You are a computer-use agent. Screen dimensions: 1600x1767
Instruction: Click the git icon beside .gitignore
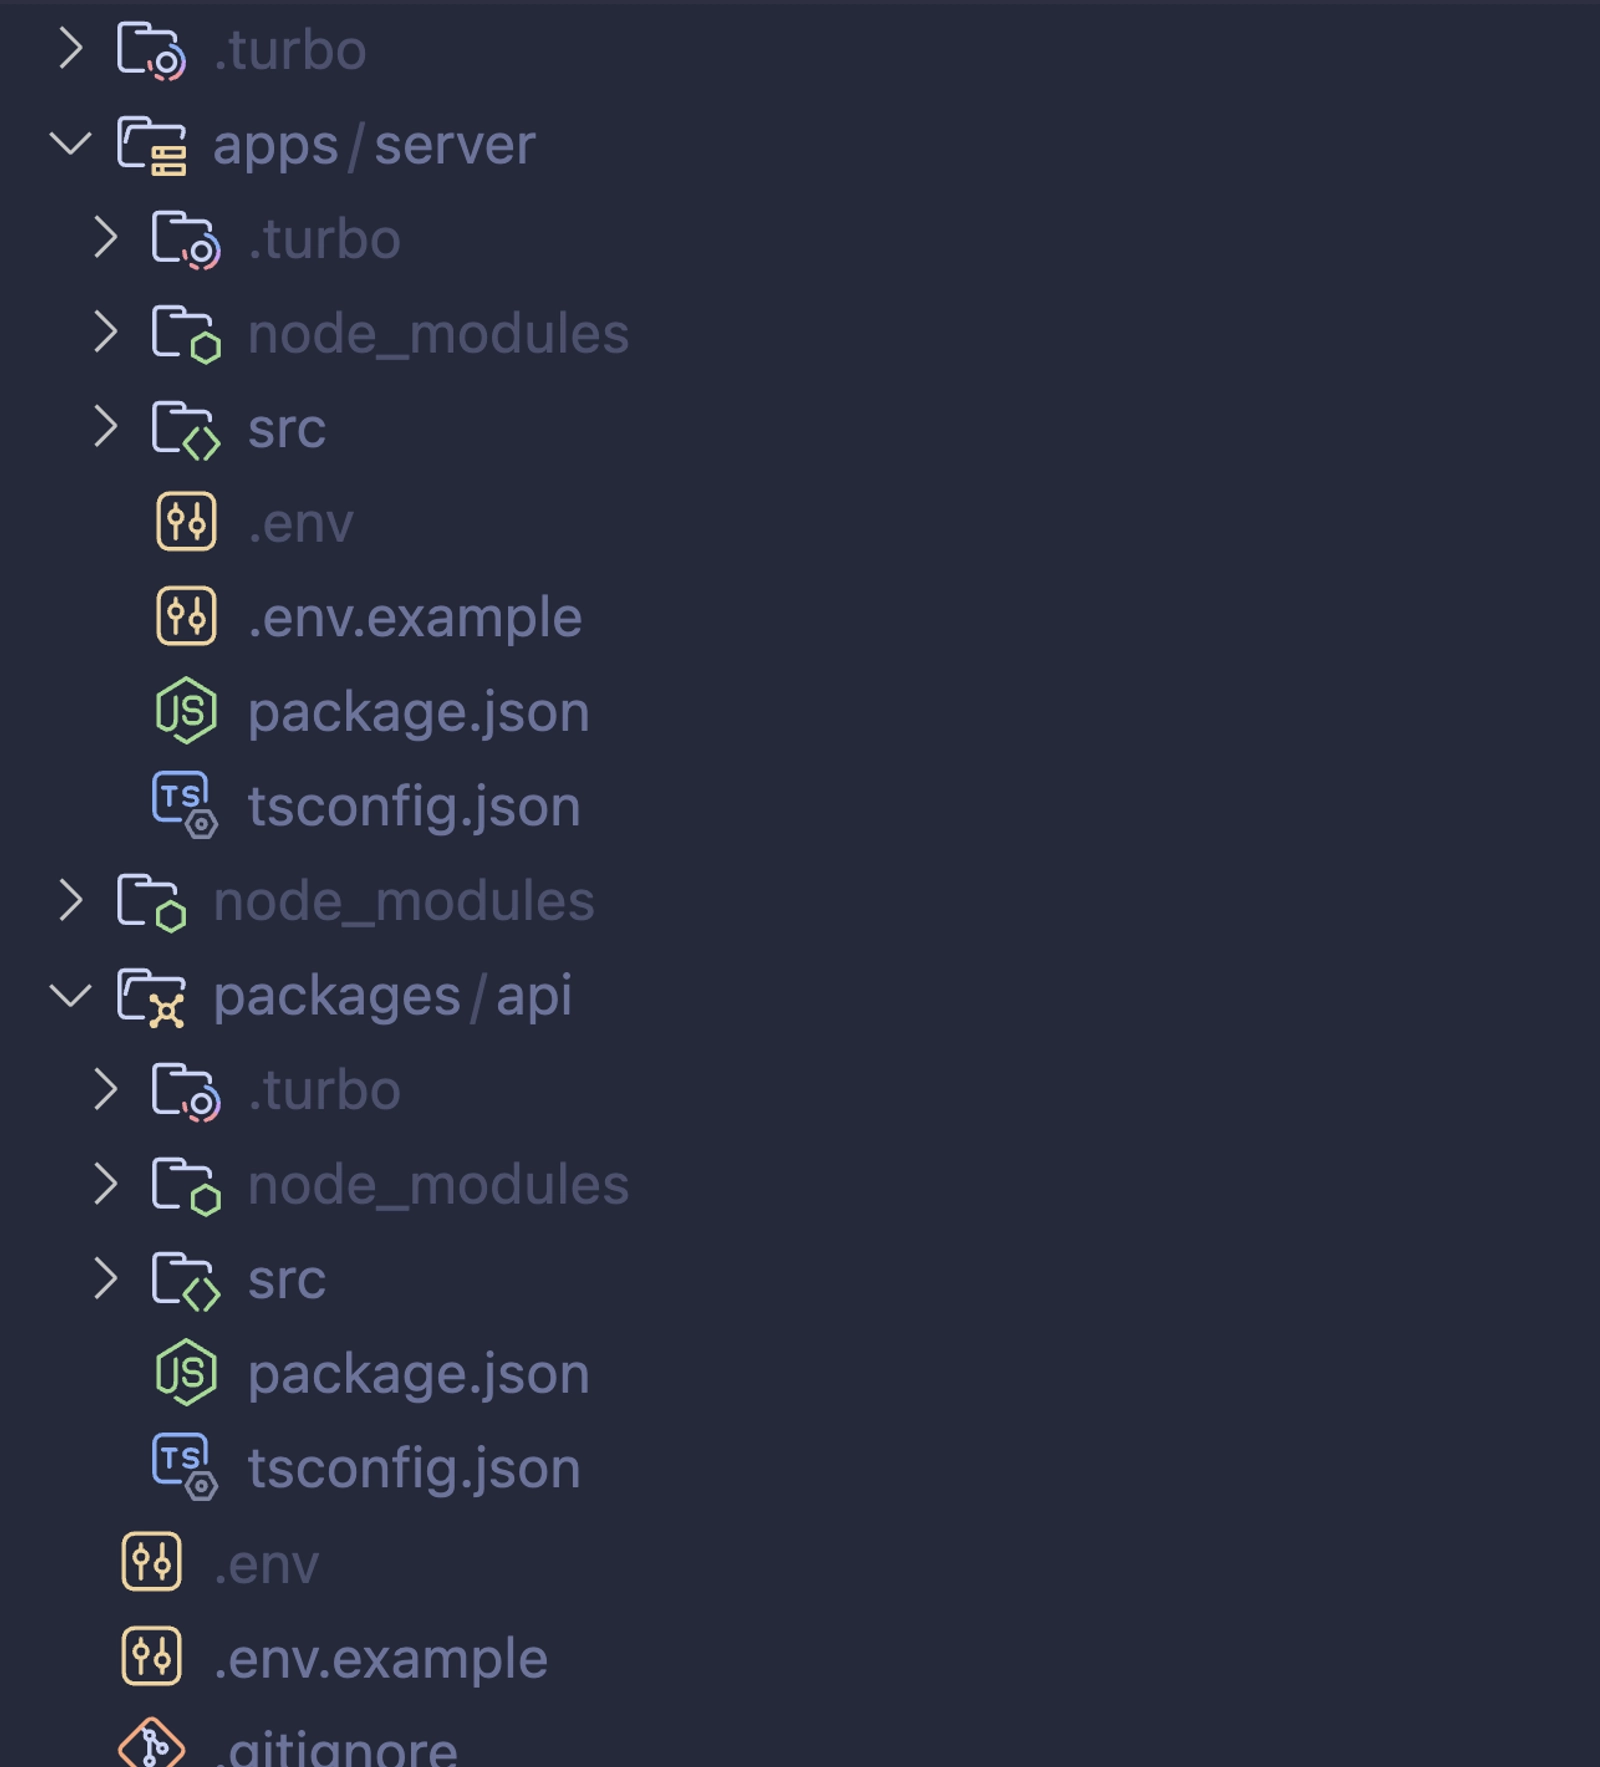[x=151, y=1744]
